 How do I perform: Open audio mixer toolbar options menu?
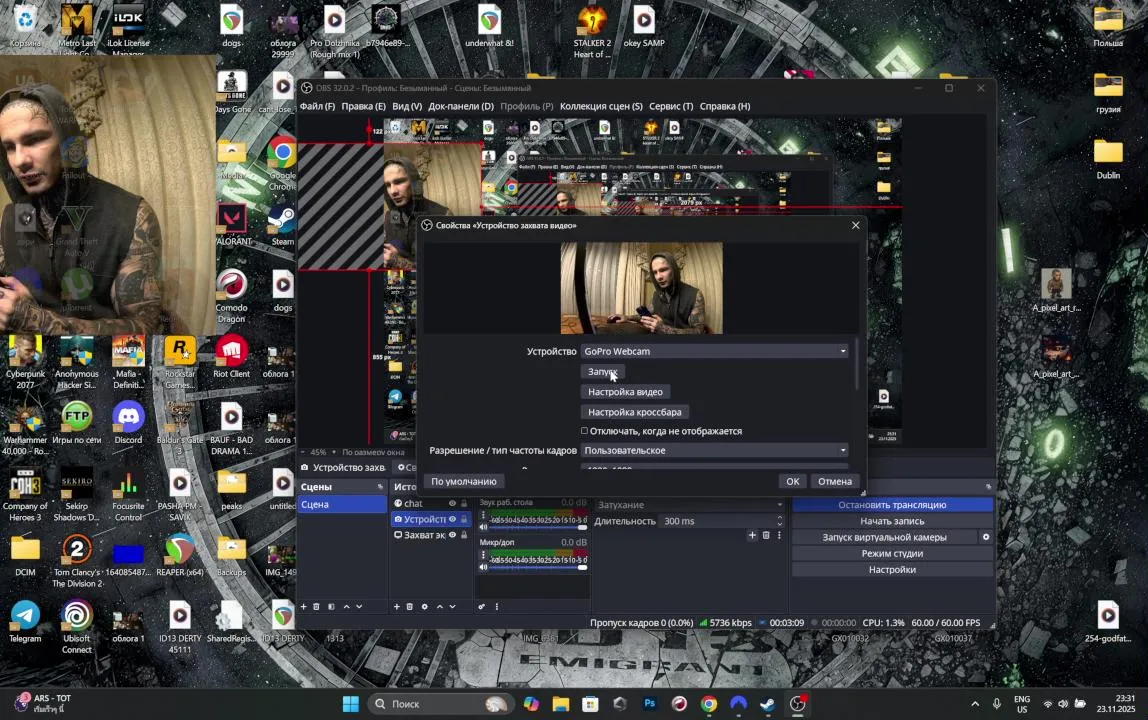(496, 606)
